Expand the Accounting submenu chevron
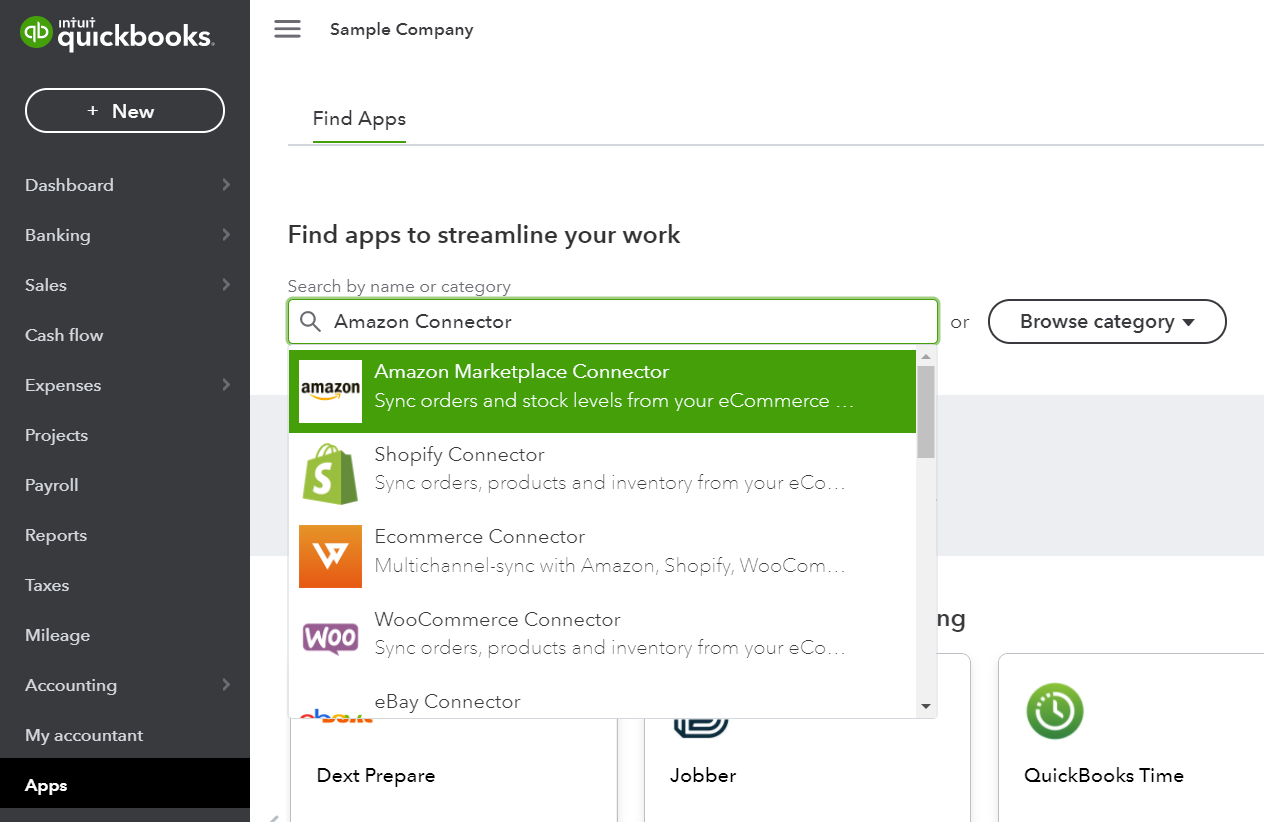This screenshot has height=822, width=1264. (x=226, y=685)
